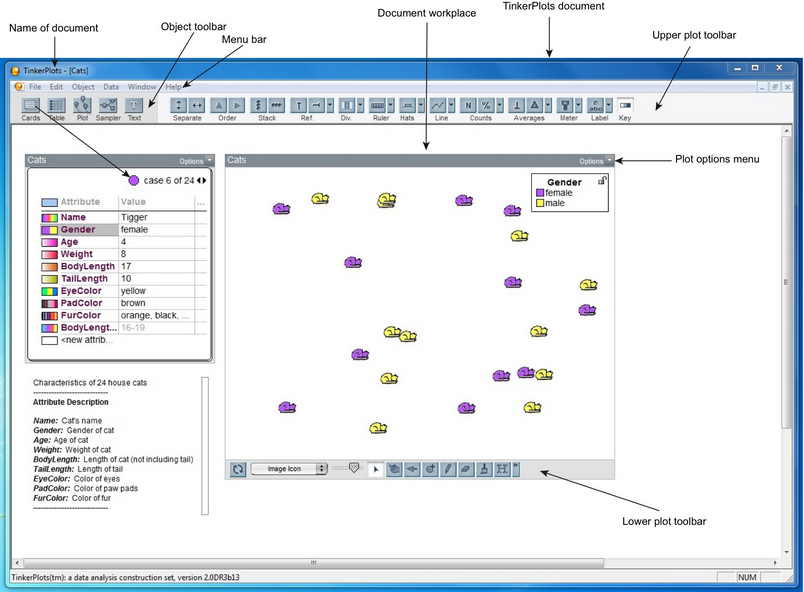Toggle the Gender legend lock icon
804x592 pixels.
click(x=602, y=180)
